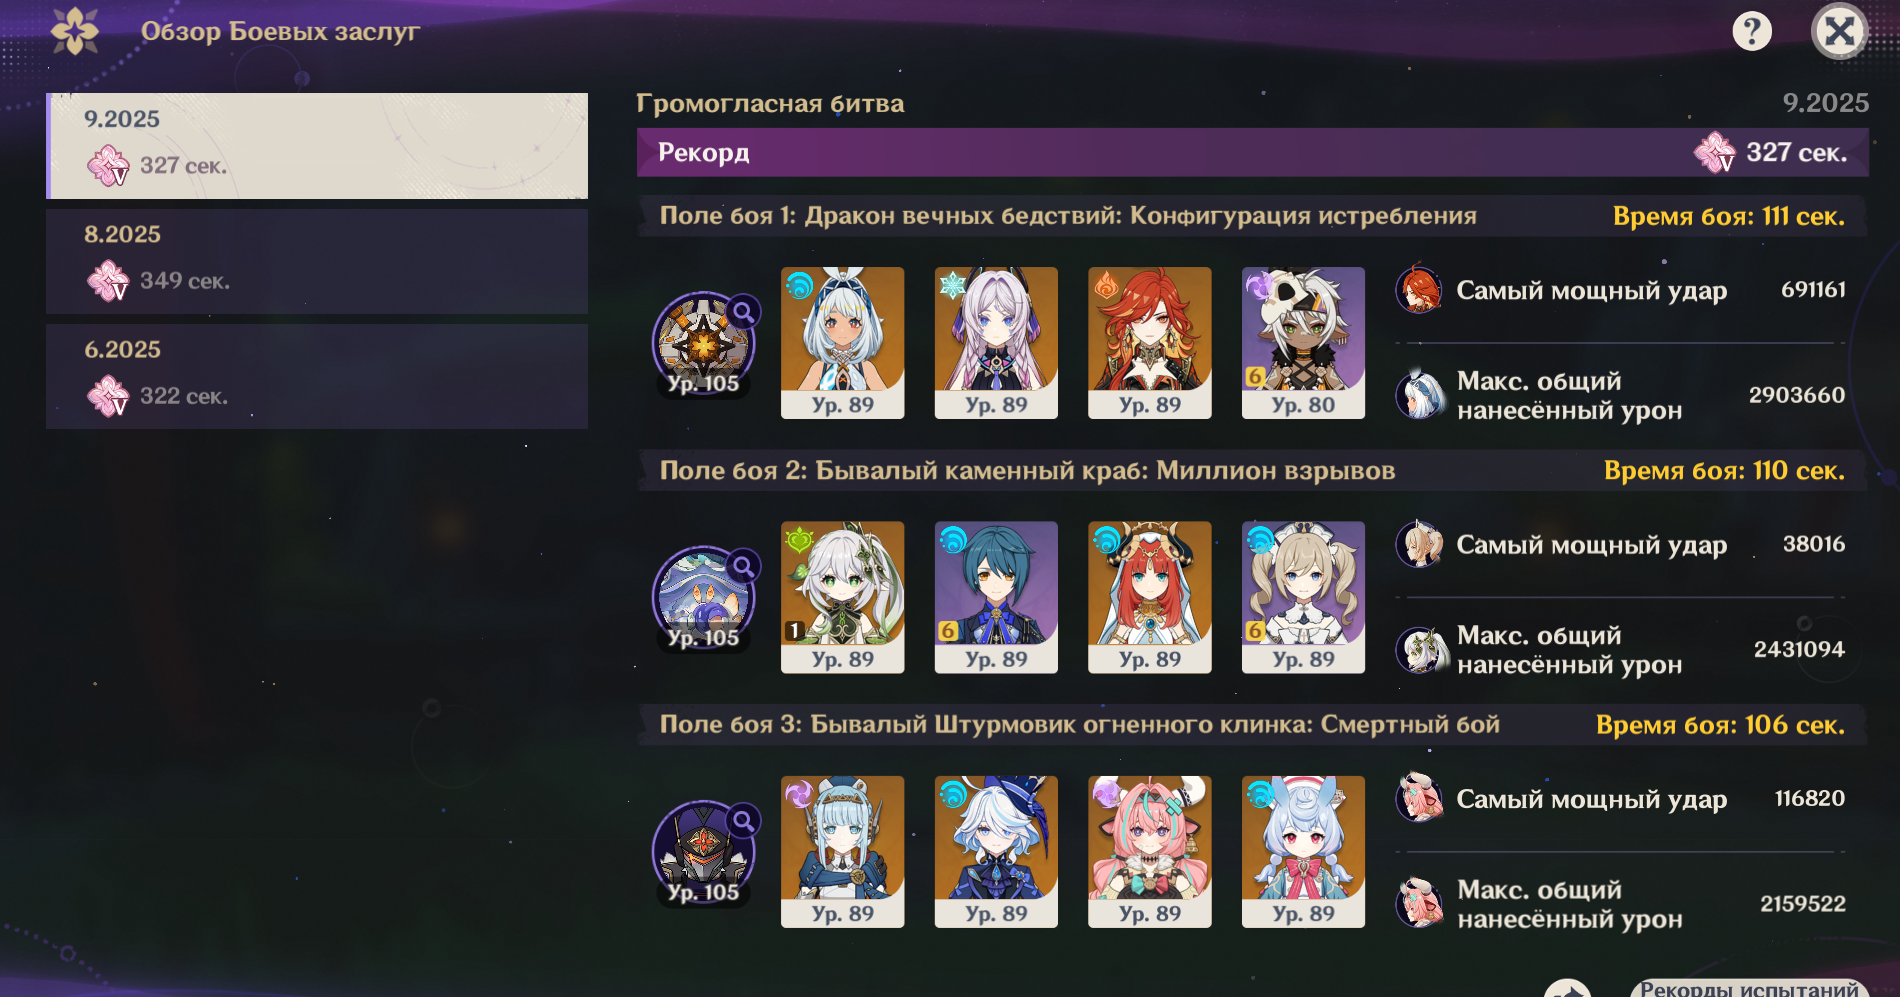Close the Battle Merits overview window
This screenshot has width=1900, height=997.
(1839, 32)
